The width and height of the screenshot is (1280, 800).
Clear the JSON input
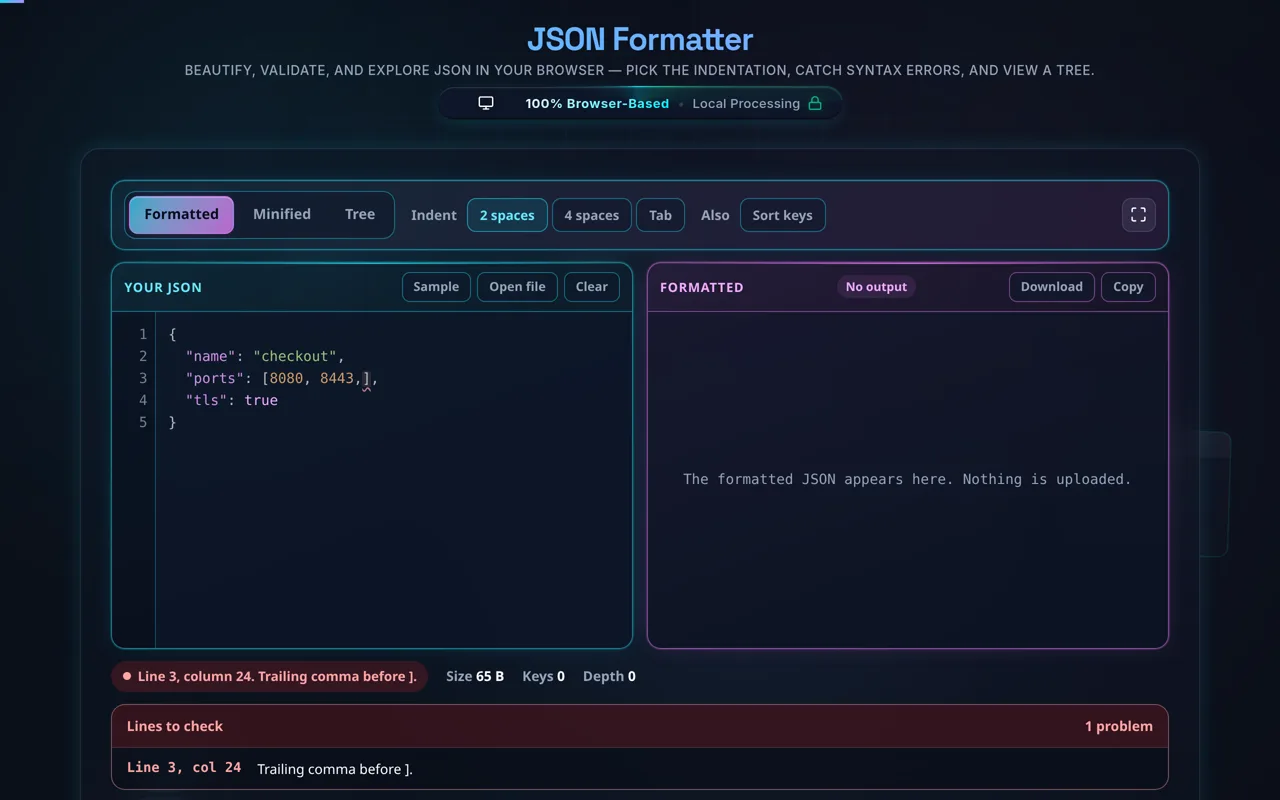(x=592, y=287)
